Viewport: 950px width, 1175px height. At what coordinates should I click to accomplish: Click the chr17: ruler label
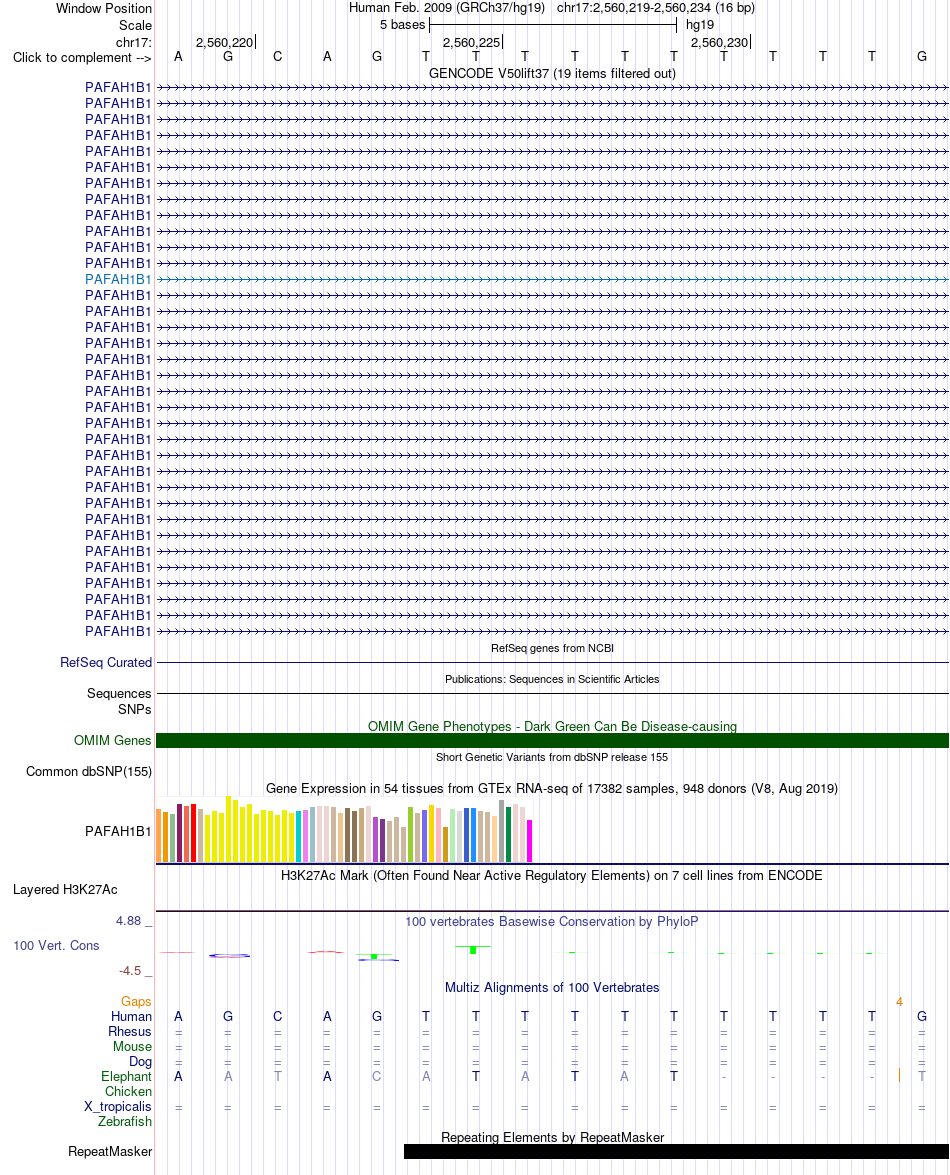pos(133,43)
